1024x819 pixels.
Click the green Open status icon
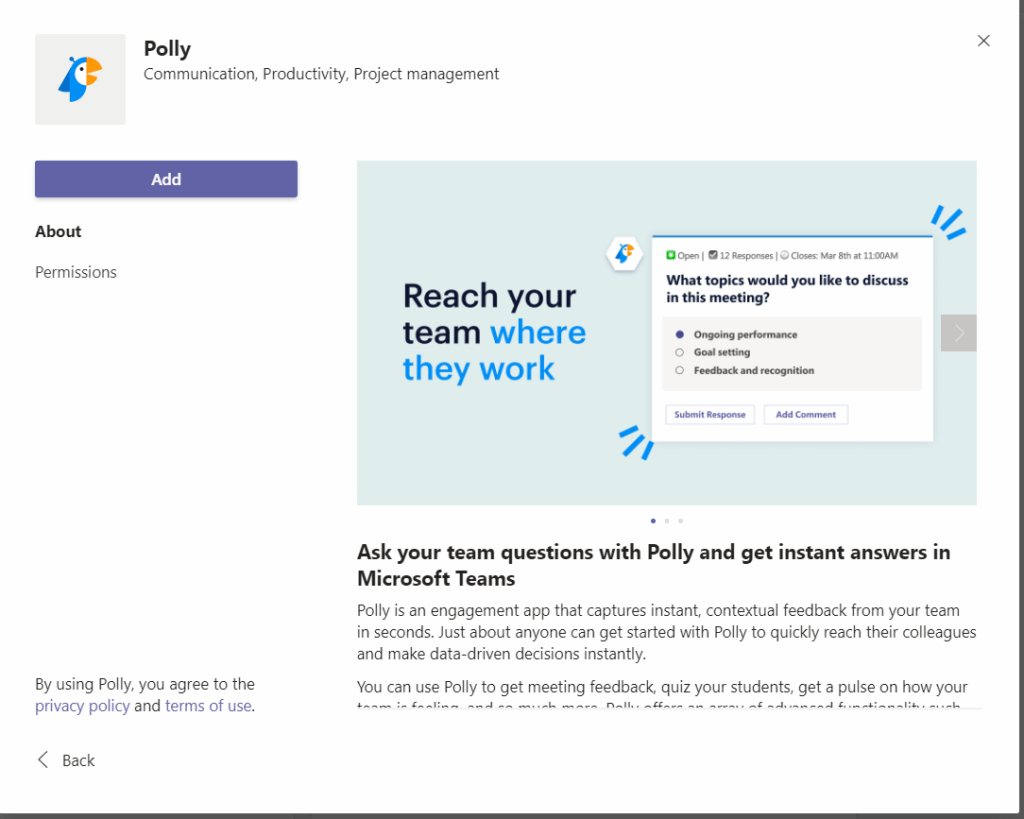[671, 256]
